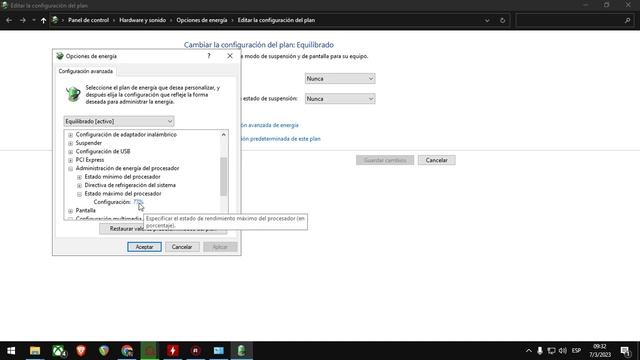This screenshot has height=360, width=640.
Task: Open Hardware y sonido breadcrumb
Action: [x=142, y=20]
